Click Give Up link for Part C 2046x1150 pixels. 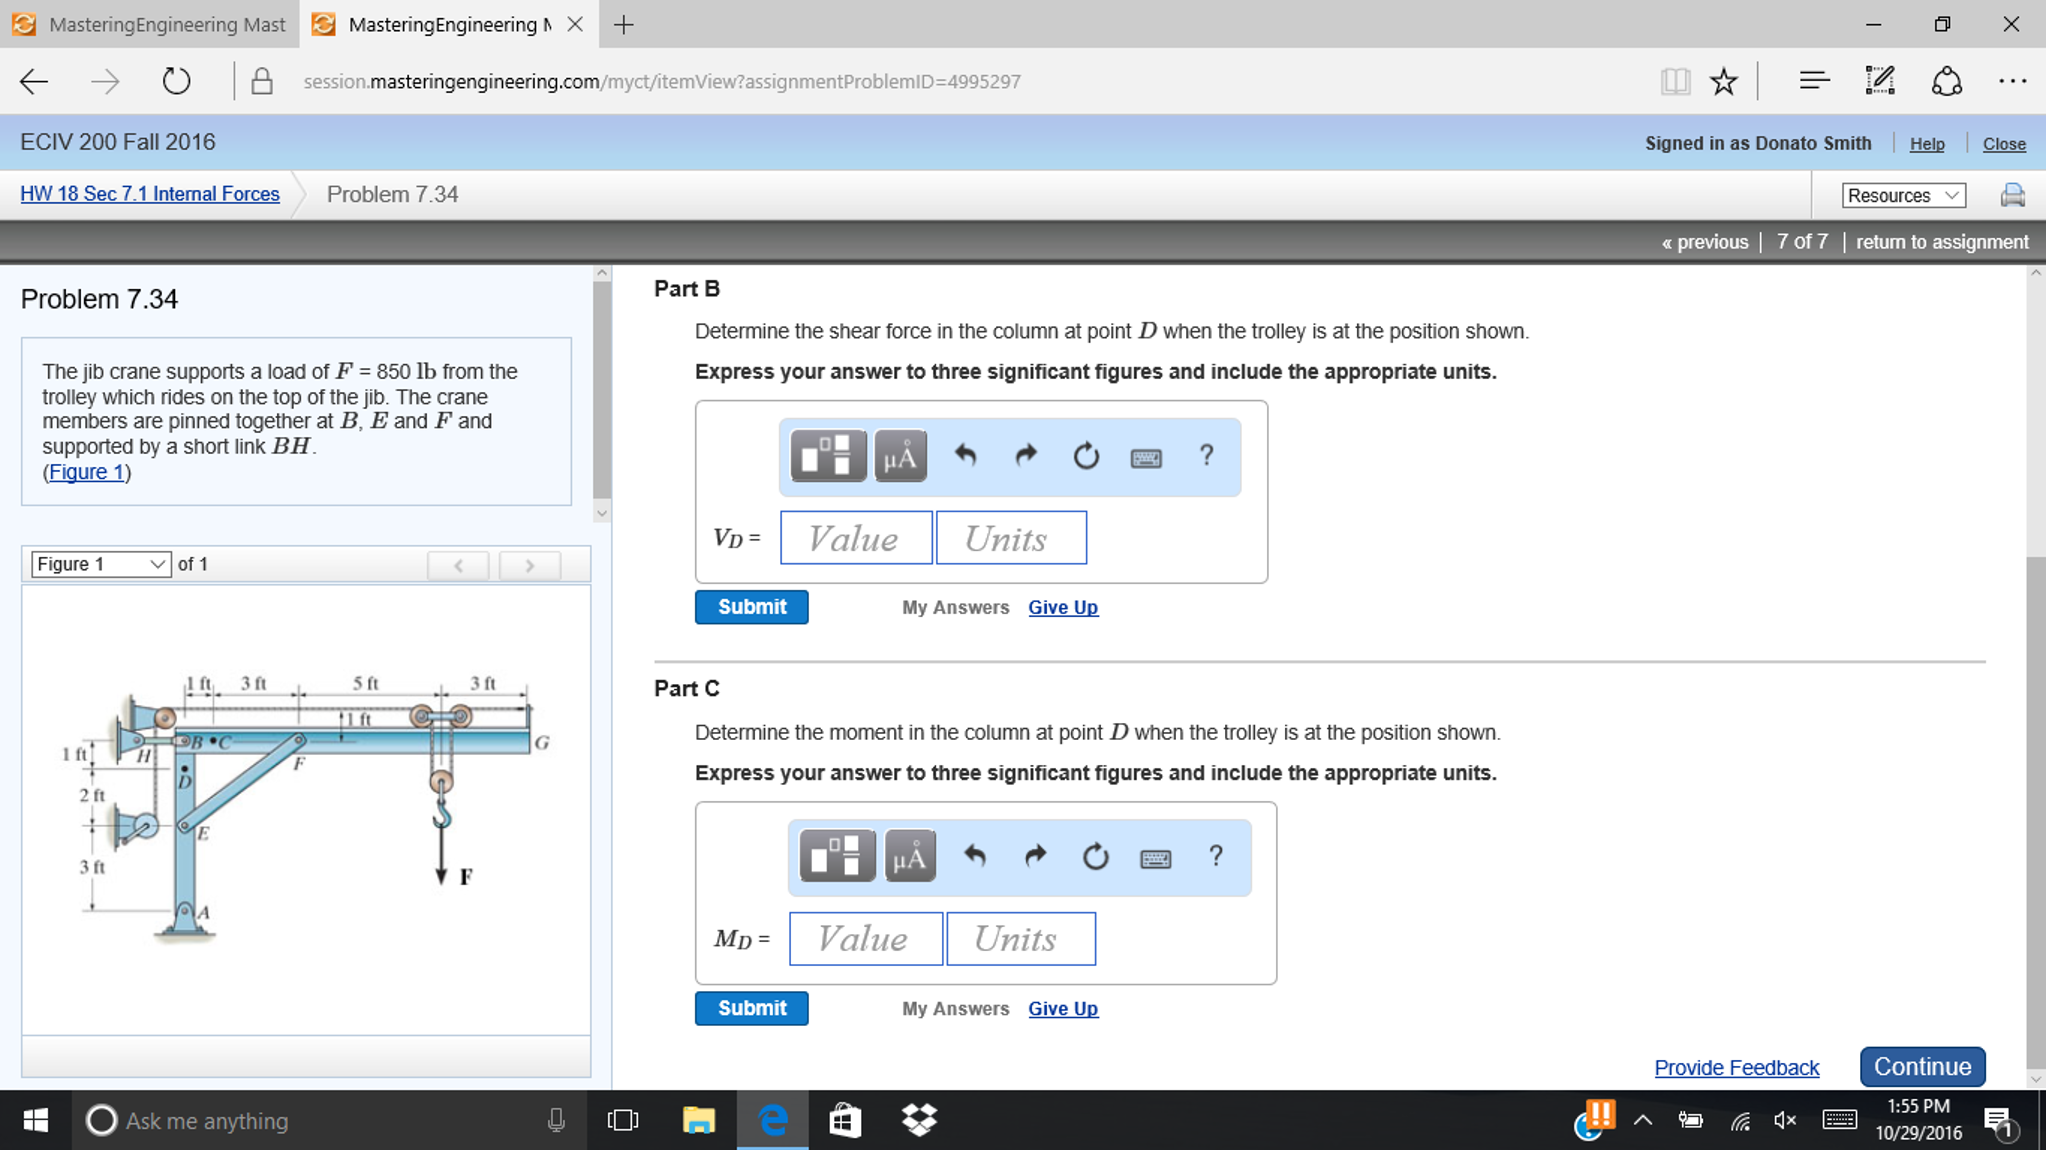pyautogui.click(x=1062, y=1008)
